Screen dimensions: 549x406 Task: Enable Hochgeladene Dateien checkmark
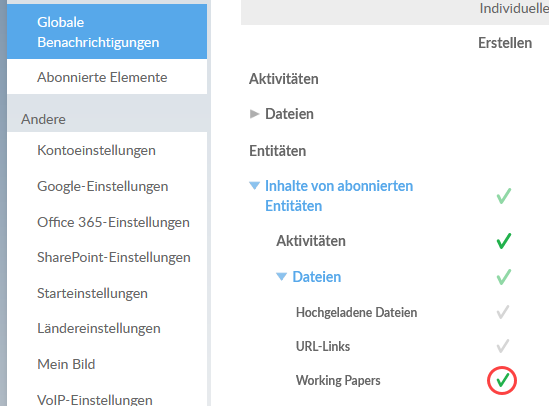pyautogui.click(x=503, y=312)
